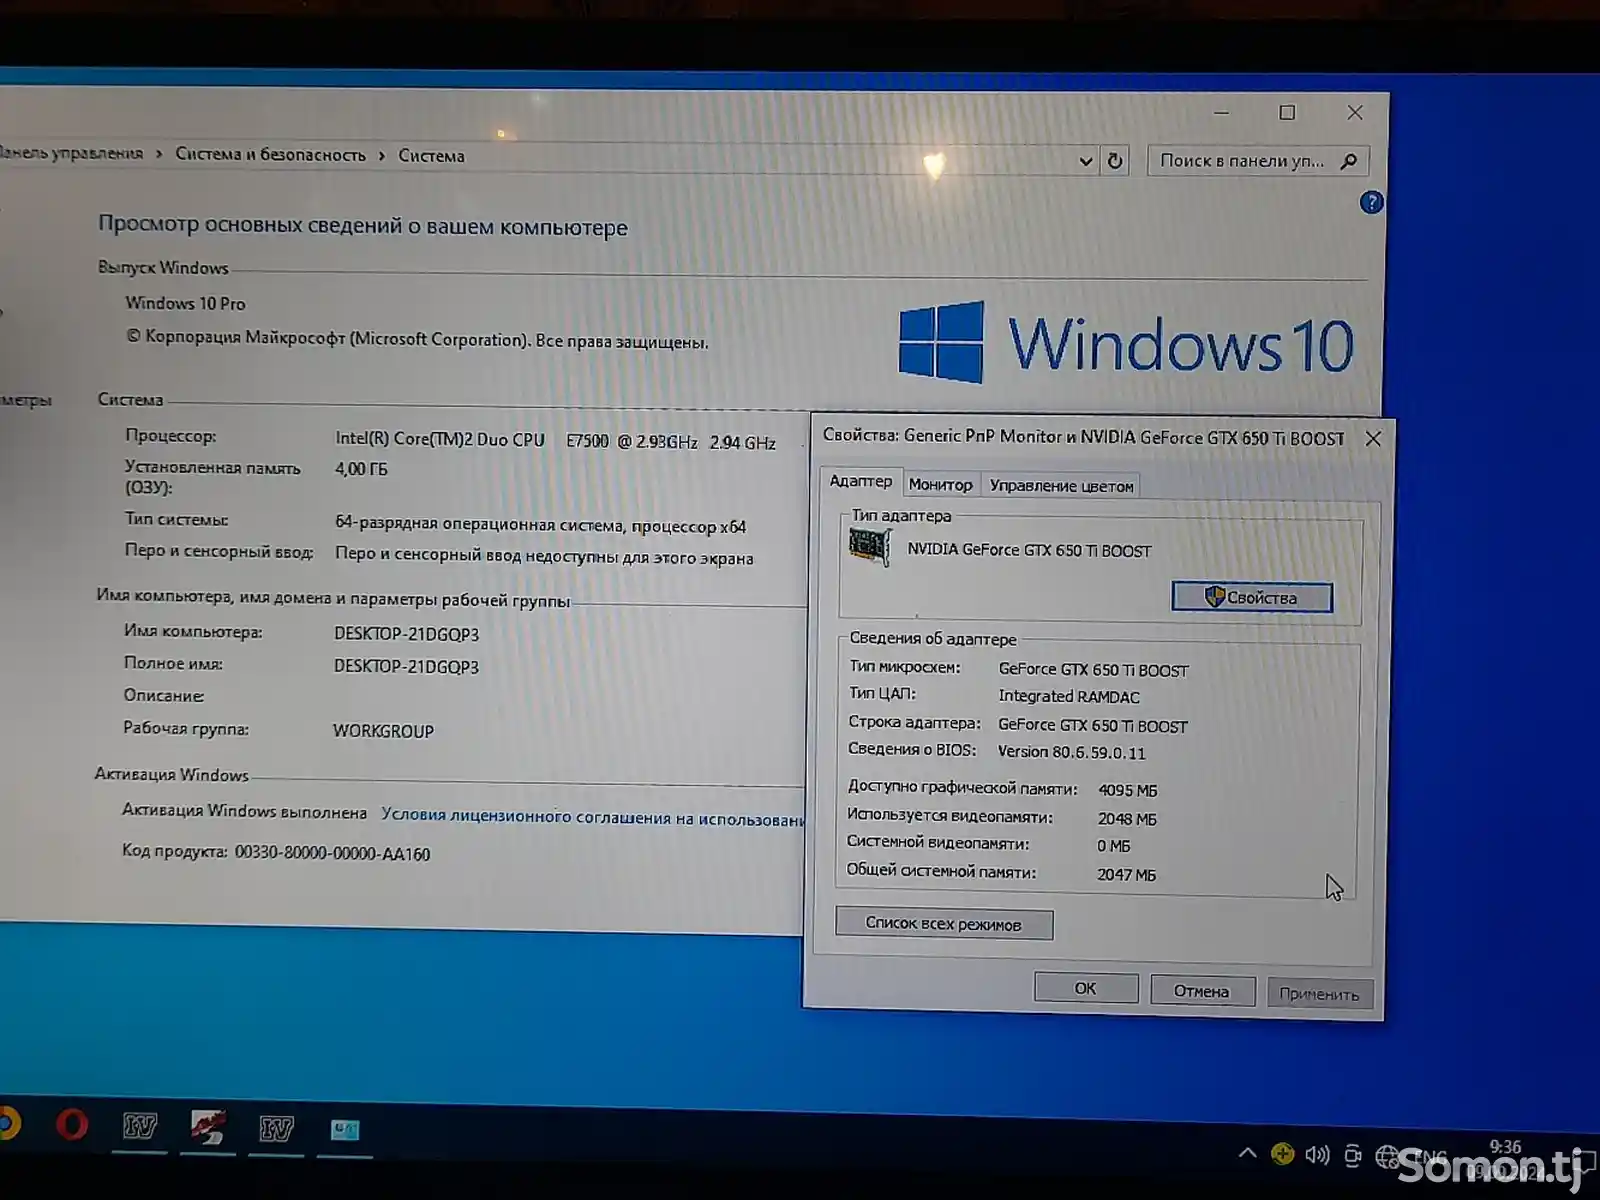This screenshot has width=1600, height=1200.
Task: Switch to the Управление цветом tab
Action: click(1061, 486)
